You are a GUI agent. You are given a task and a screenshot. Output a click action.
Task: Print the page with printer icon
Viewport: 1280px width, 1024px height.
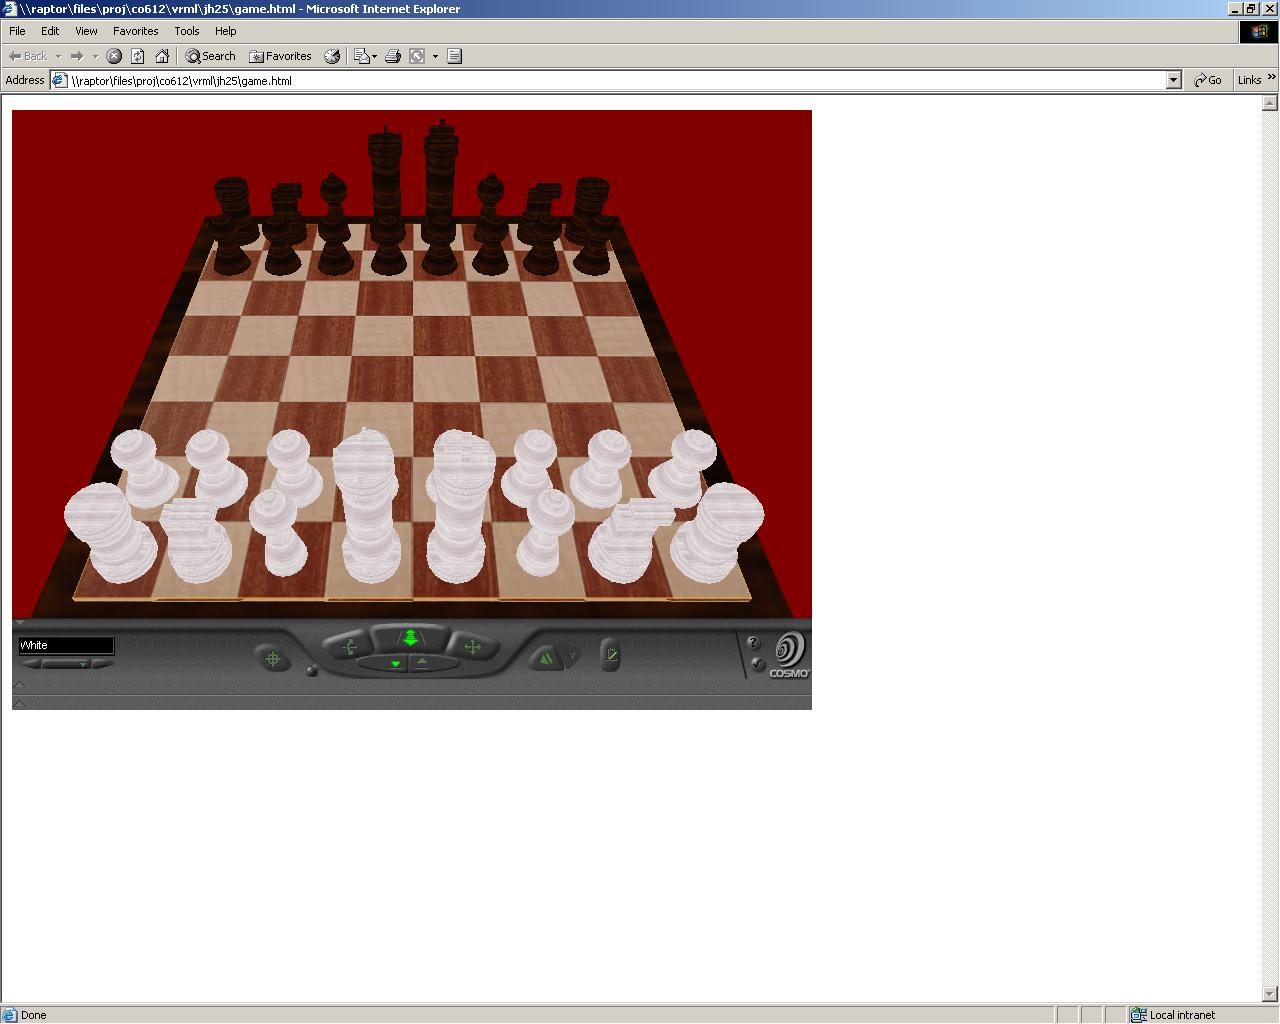(x=393, y=56)
